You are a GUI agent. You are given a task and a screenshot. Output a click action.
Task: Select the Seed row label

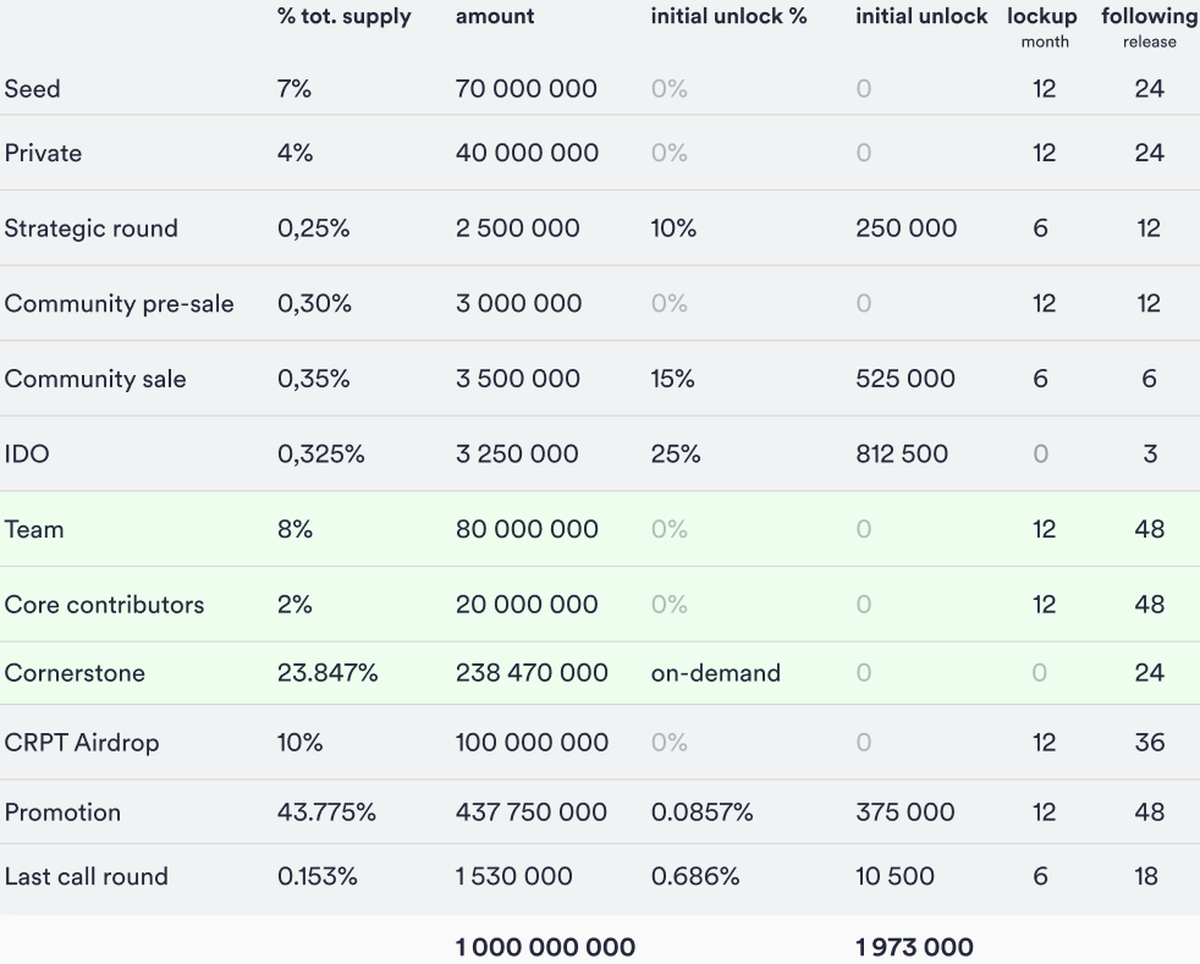[32, 89]
